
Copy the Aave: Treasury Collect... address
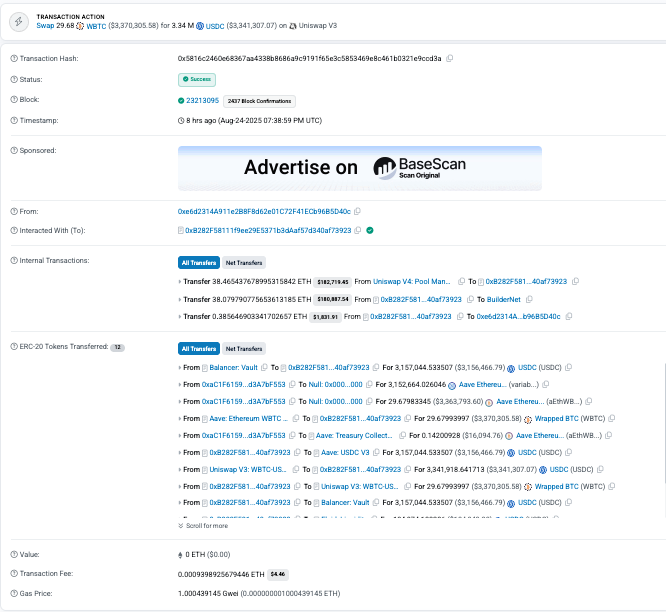point(402,435)
